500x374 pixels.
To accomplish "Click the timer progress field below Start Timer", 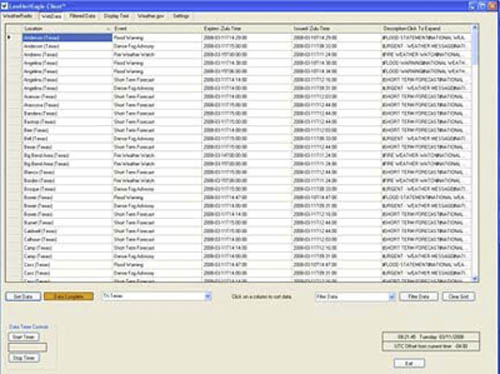I will 27,347.
